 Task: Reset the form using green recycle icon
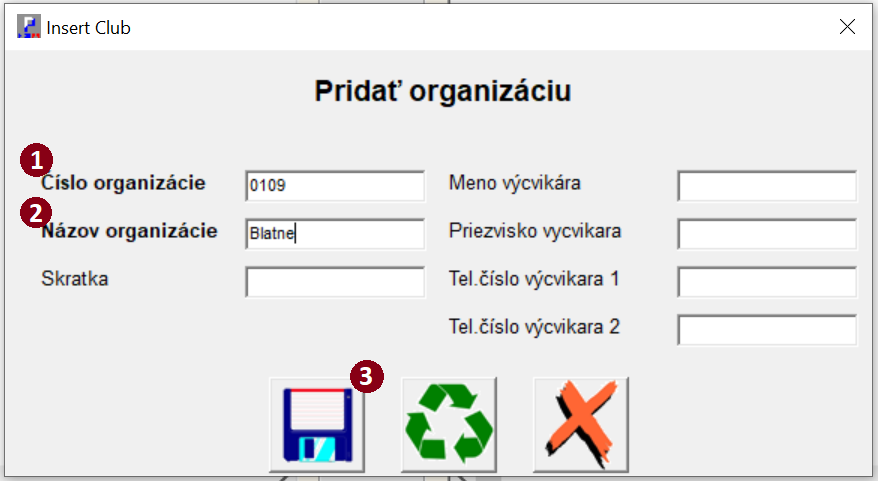pyautogui.click(x=449, y=425)
